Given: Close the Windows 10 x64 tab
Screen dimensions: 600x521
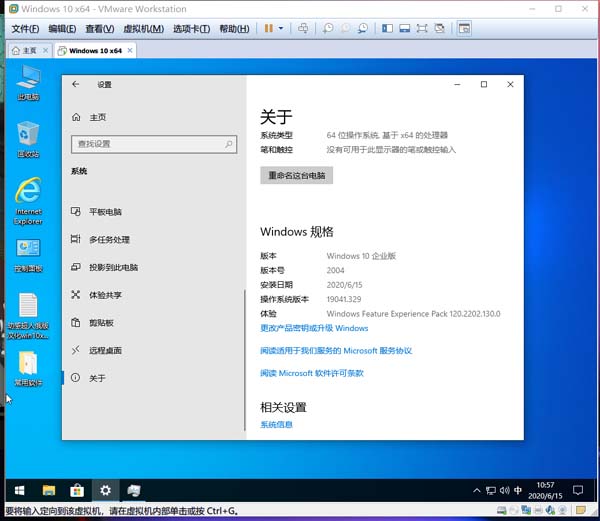Looking at the screenshot, I should point(130,50).
